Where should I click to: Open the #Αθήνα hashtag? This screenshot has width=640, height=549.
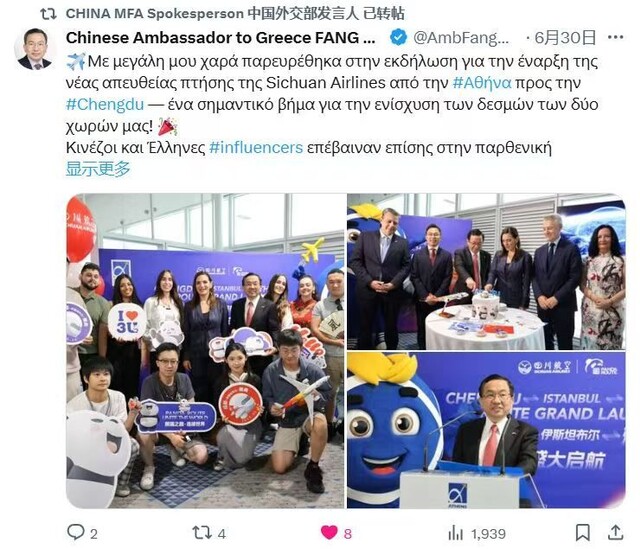[x=482, y=83]
